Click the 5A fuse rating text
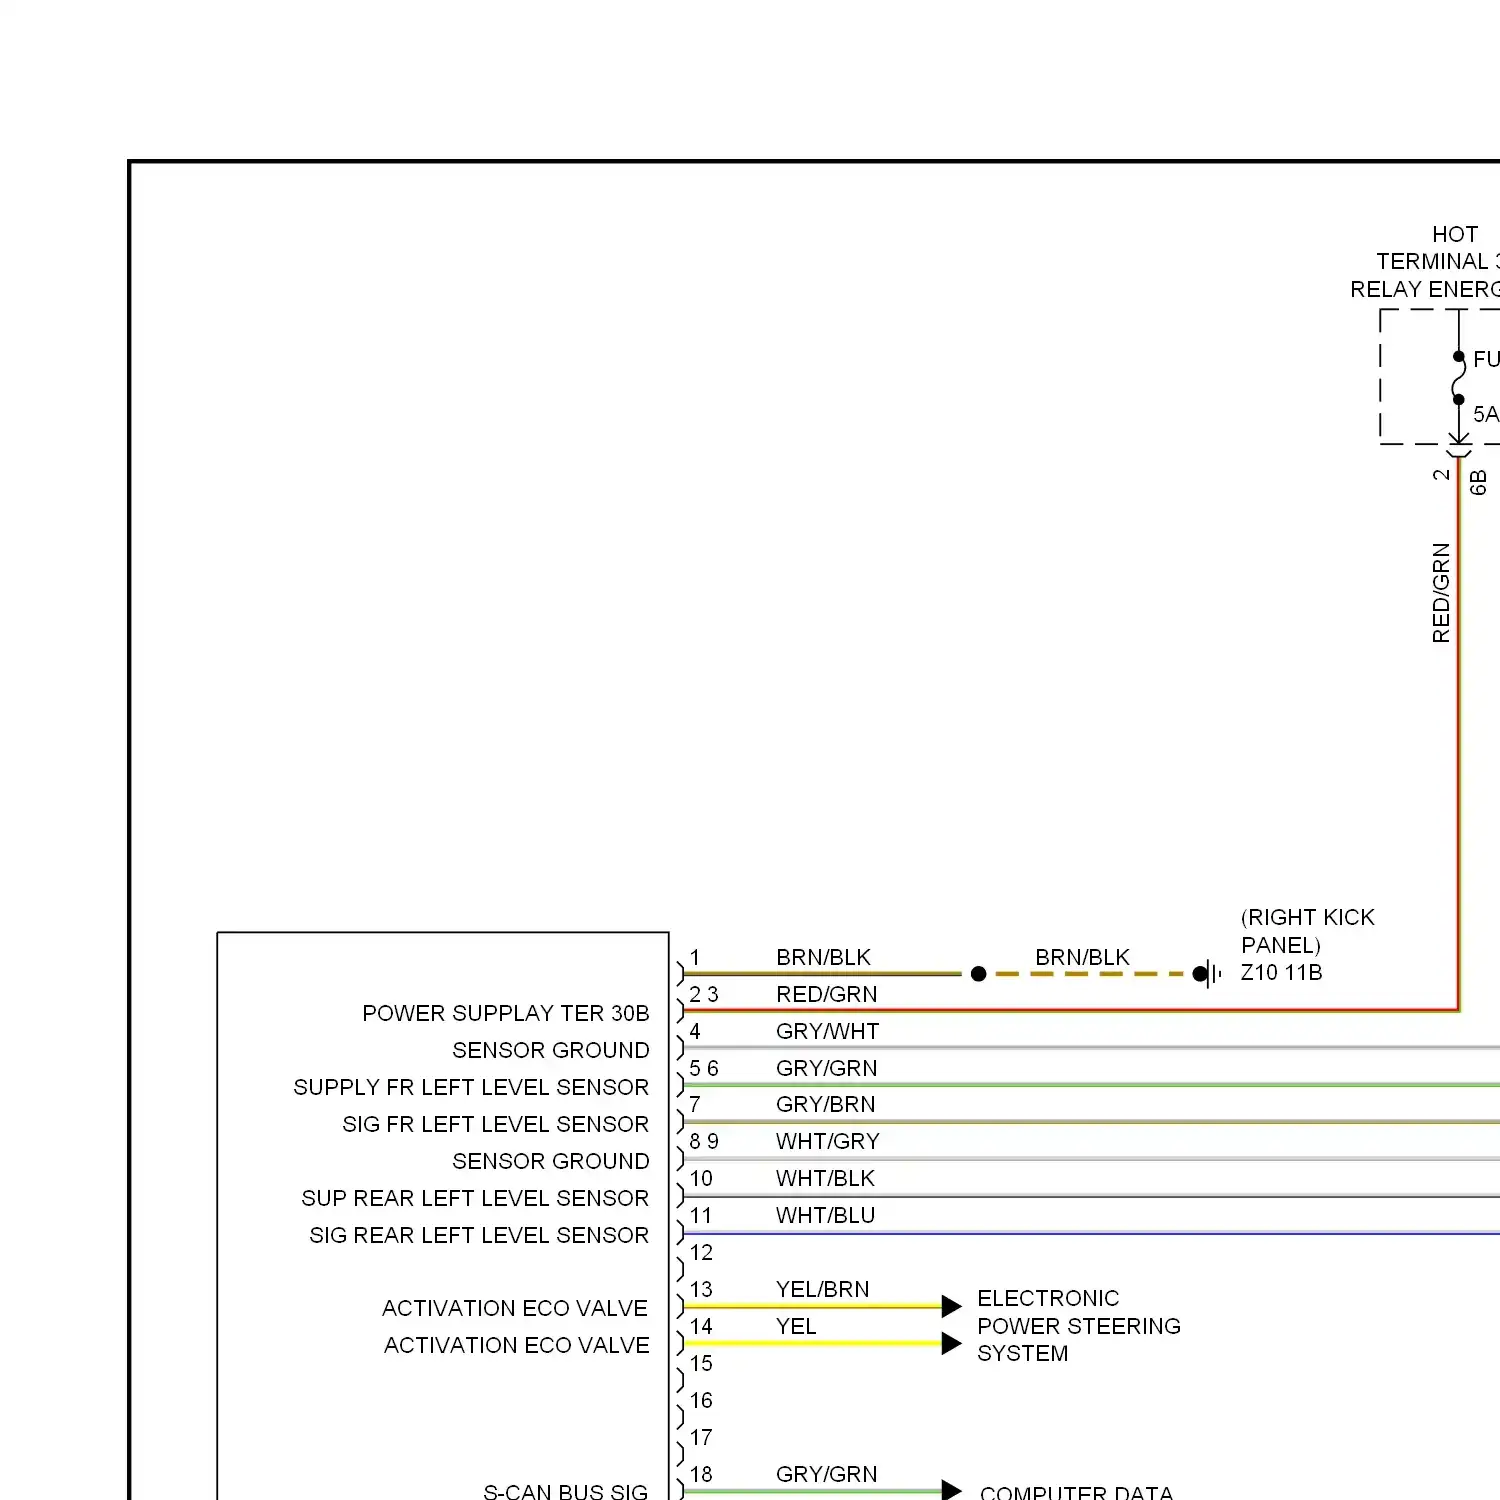1500x1500 pixels. tap(1486, 414)
